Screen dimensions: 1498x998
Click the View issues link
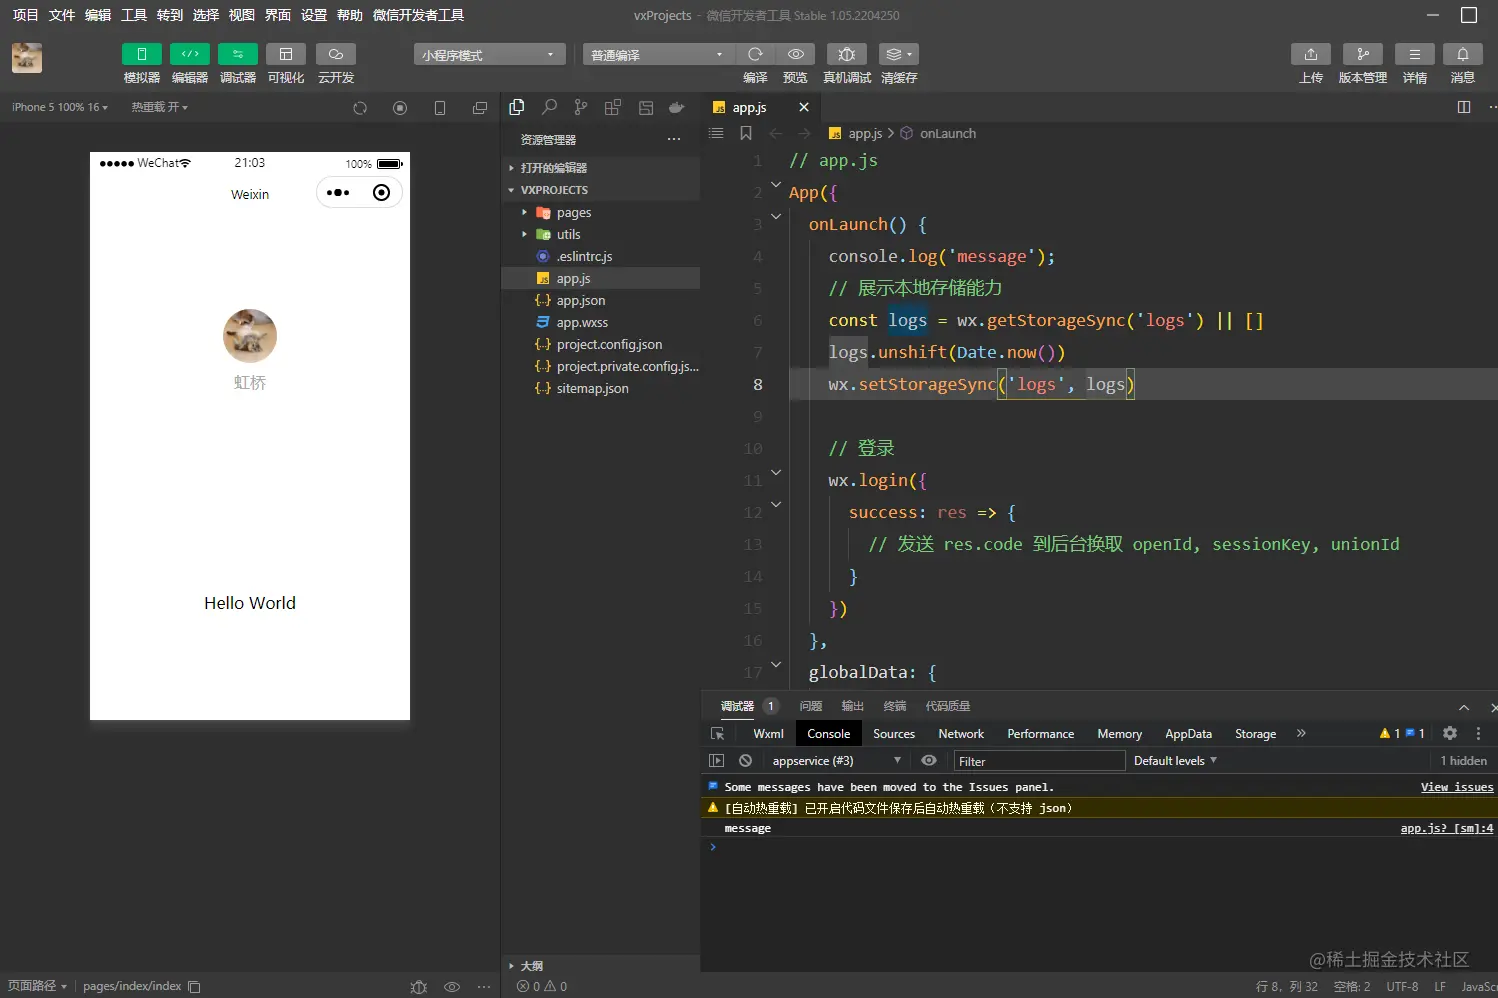pos(1456,787)
